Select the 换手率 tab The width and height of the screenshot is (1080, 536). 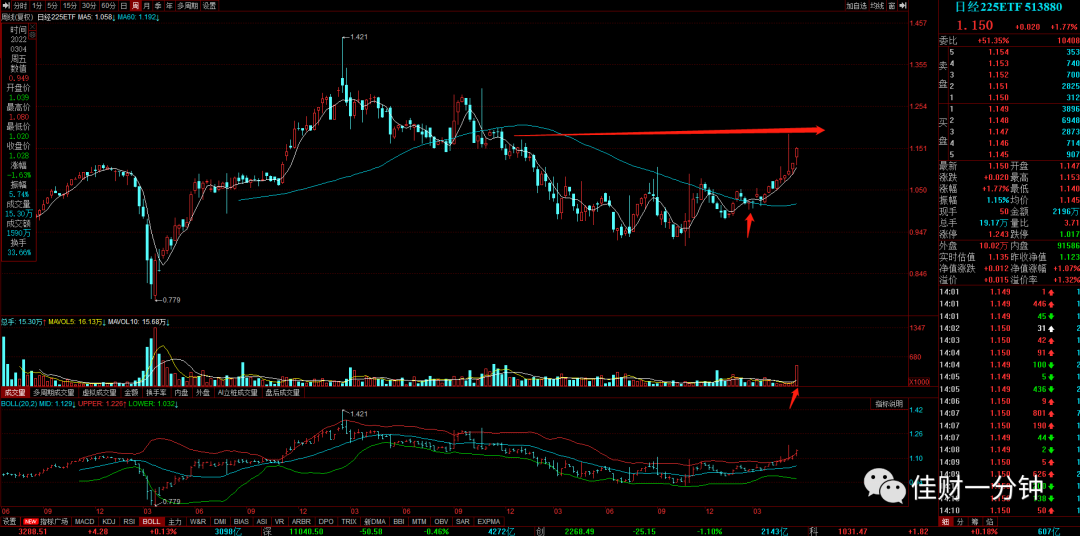click(157, 393)
